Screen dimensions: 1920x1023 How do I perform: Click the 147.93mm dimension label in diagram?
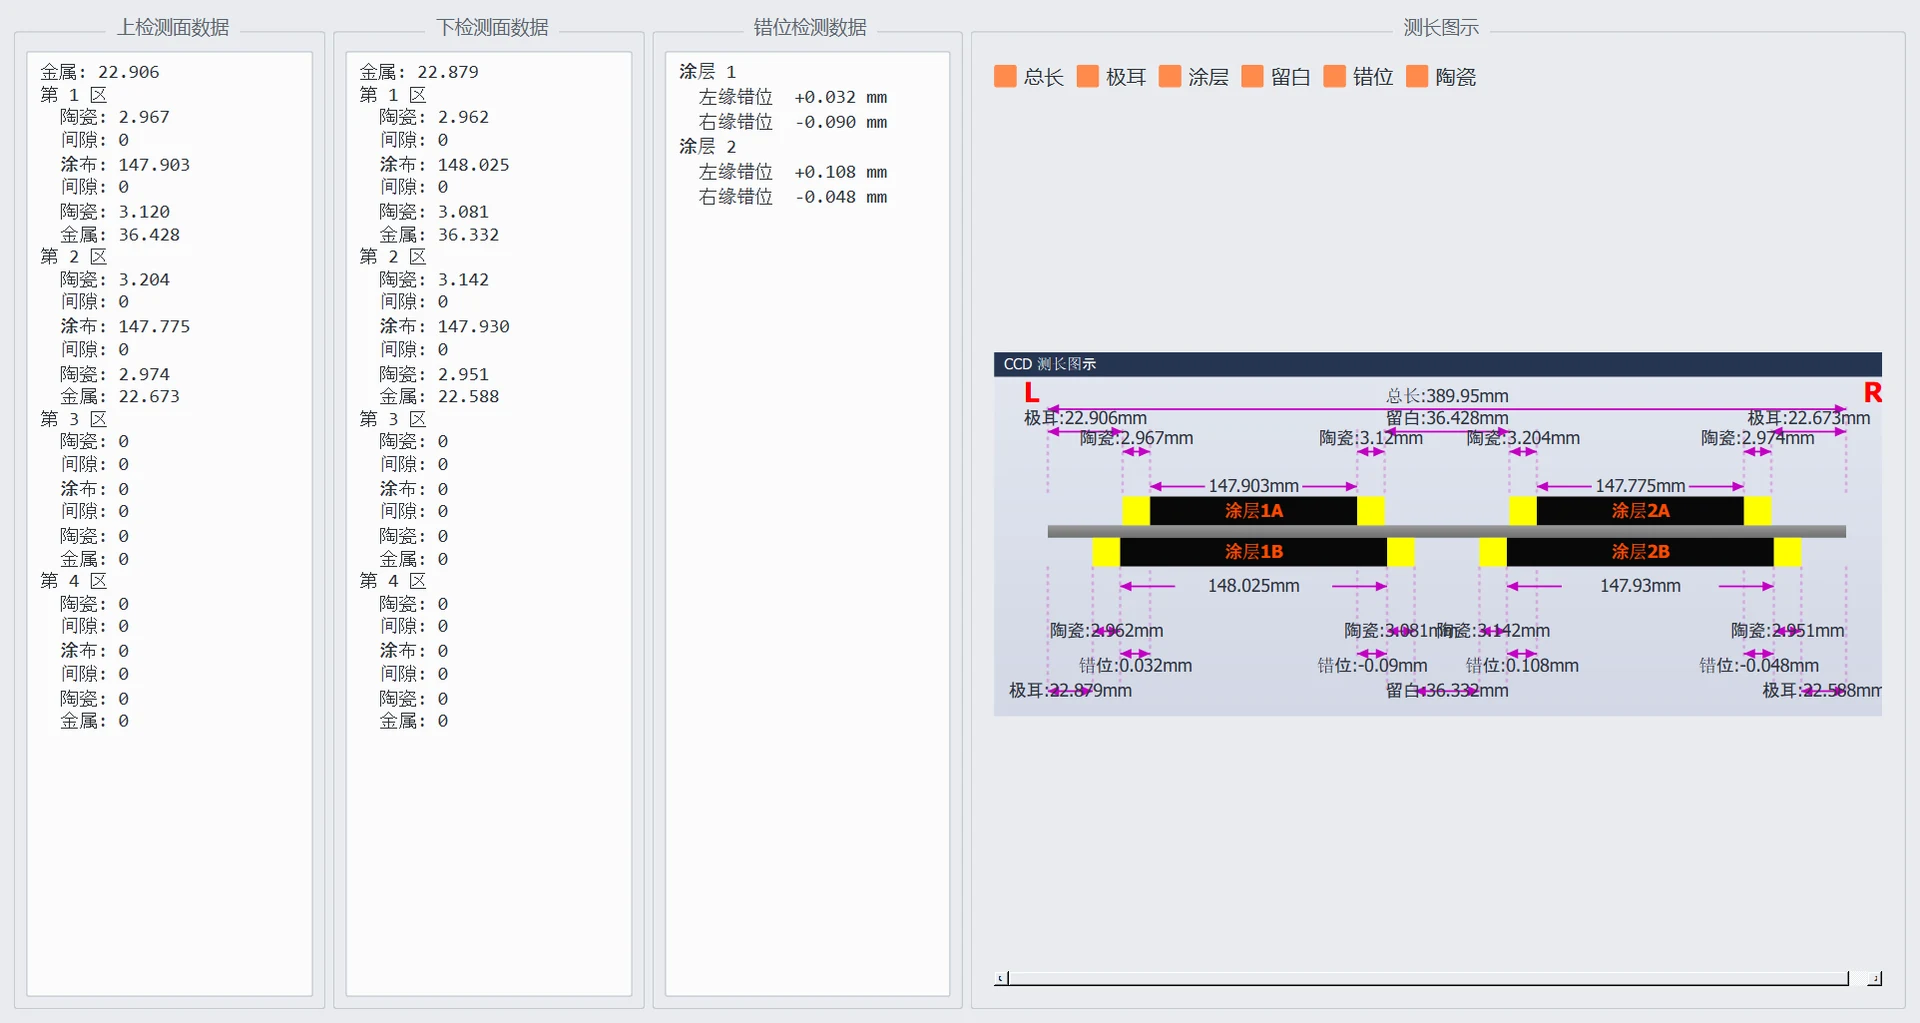click(1640, 586)
